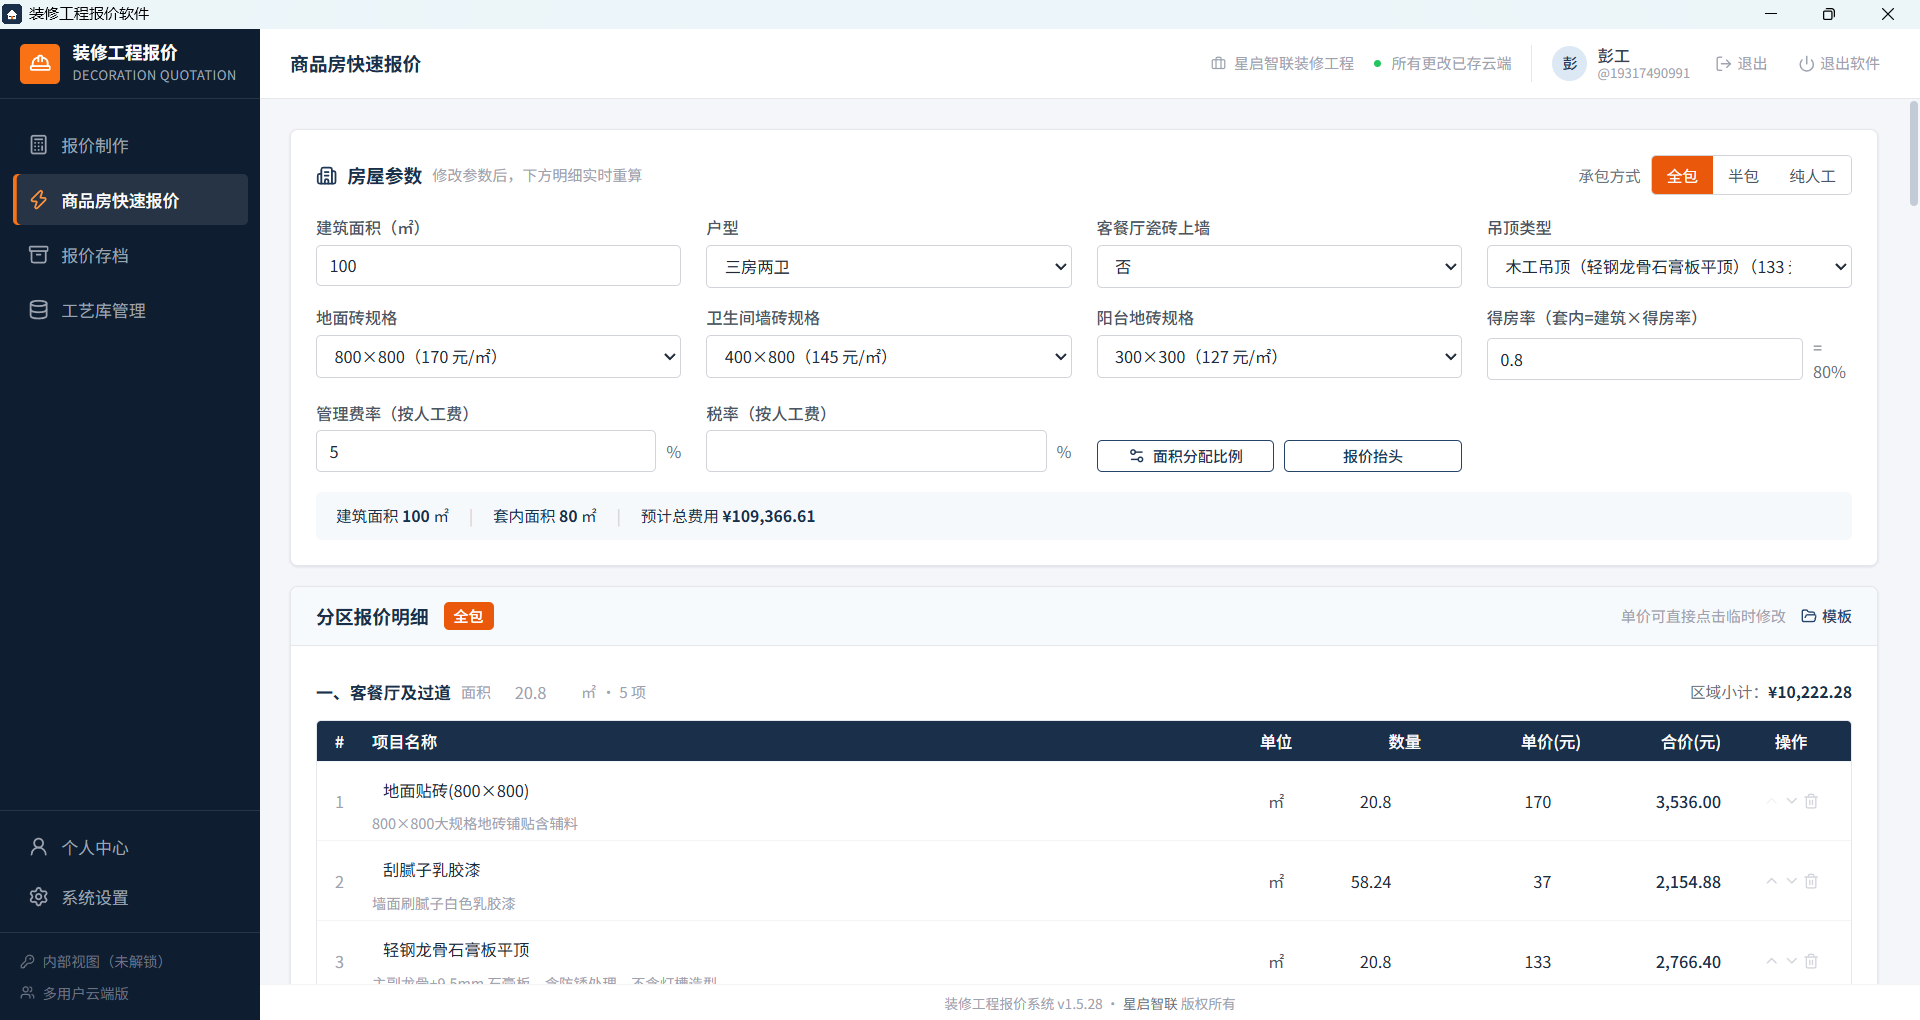Move 轻钢龙骨石膏板平顶 row down

tap(1792, 961)
